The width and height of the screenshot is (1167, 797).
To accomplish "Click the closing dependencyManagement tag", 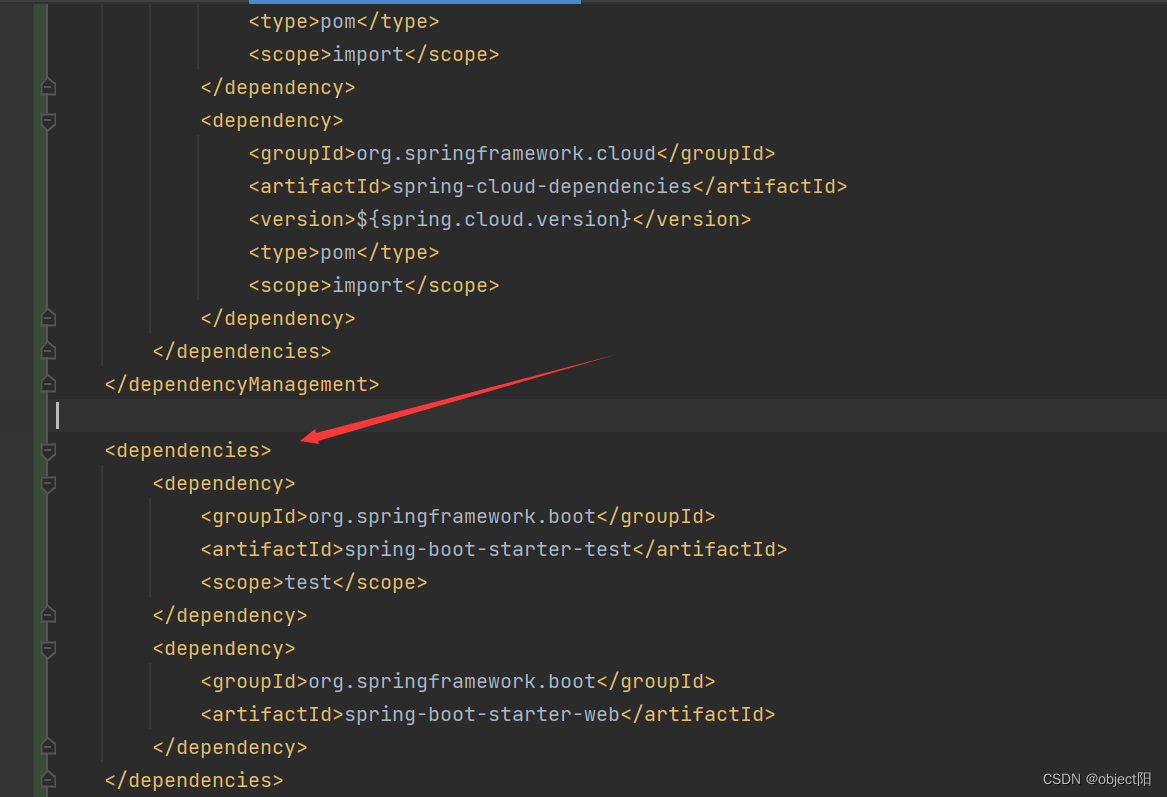I will click(x=241, y=384).
